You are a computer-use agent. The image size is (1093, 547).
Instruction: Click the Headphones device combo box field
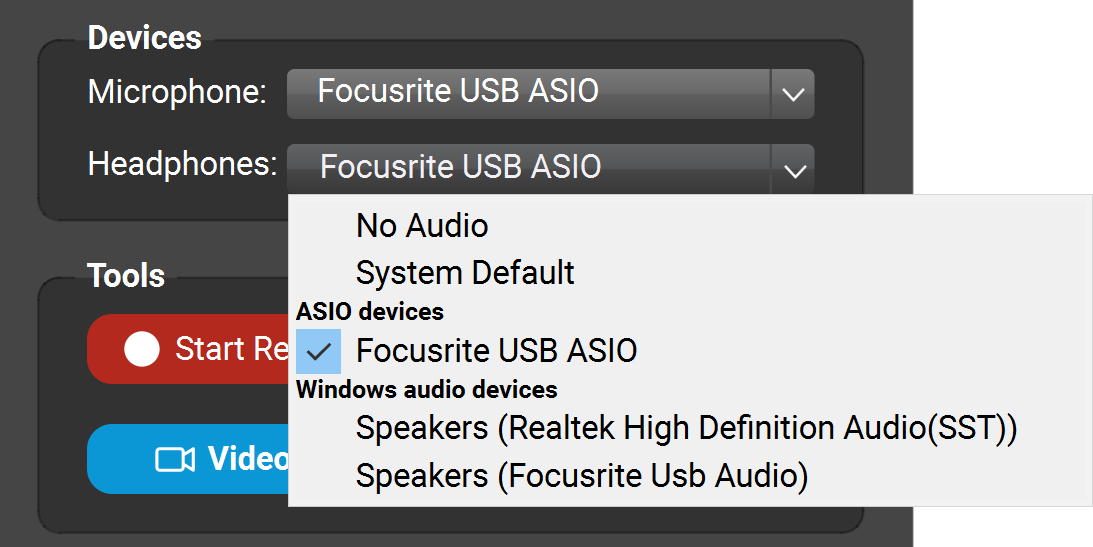(528, 167)
